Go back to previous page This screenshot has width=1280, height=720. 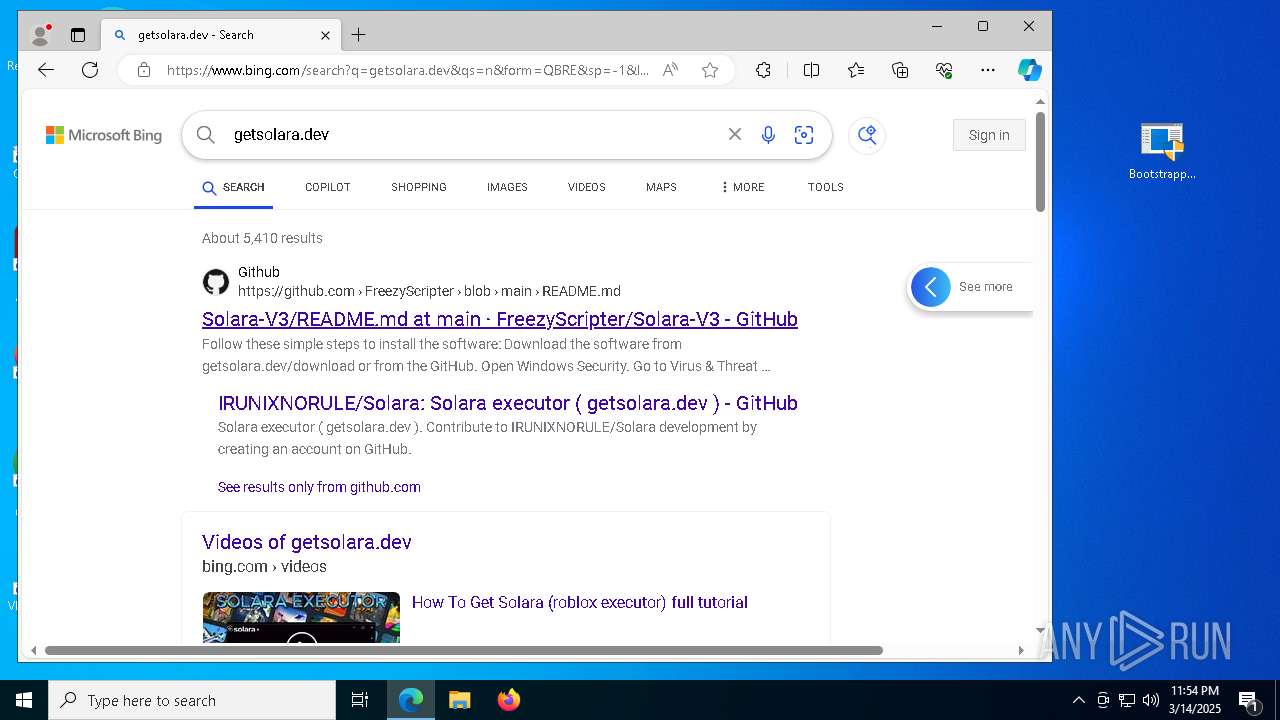pyautogui.click(x=46, y=70)
